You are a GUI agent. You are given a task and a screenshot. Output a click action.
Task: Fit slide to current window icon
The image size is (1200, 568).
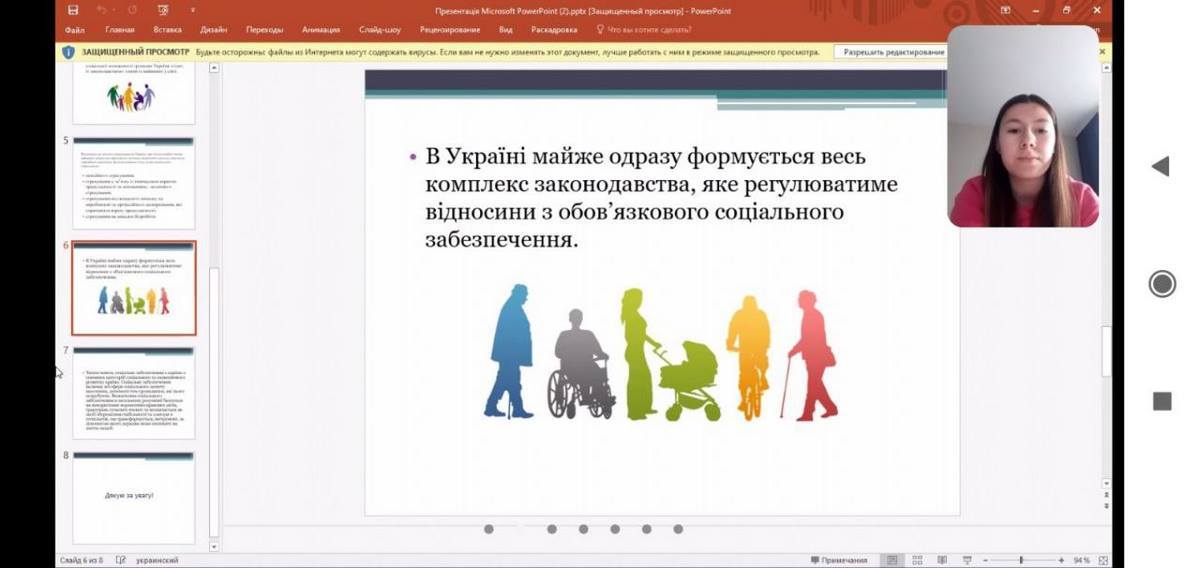coord(1103,560)
